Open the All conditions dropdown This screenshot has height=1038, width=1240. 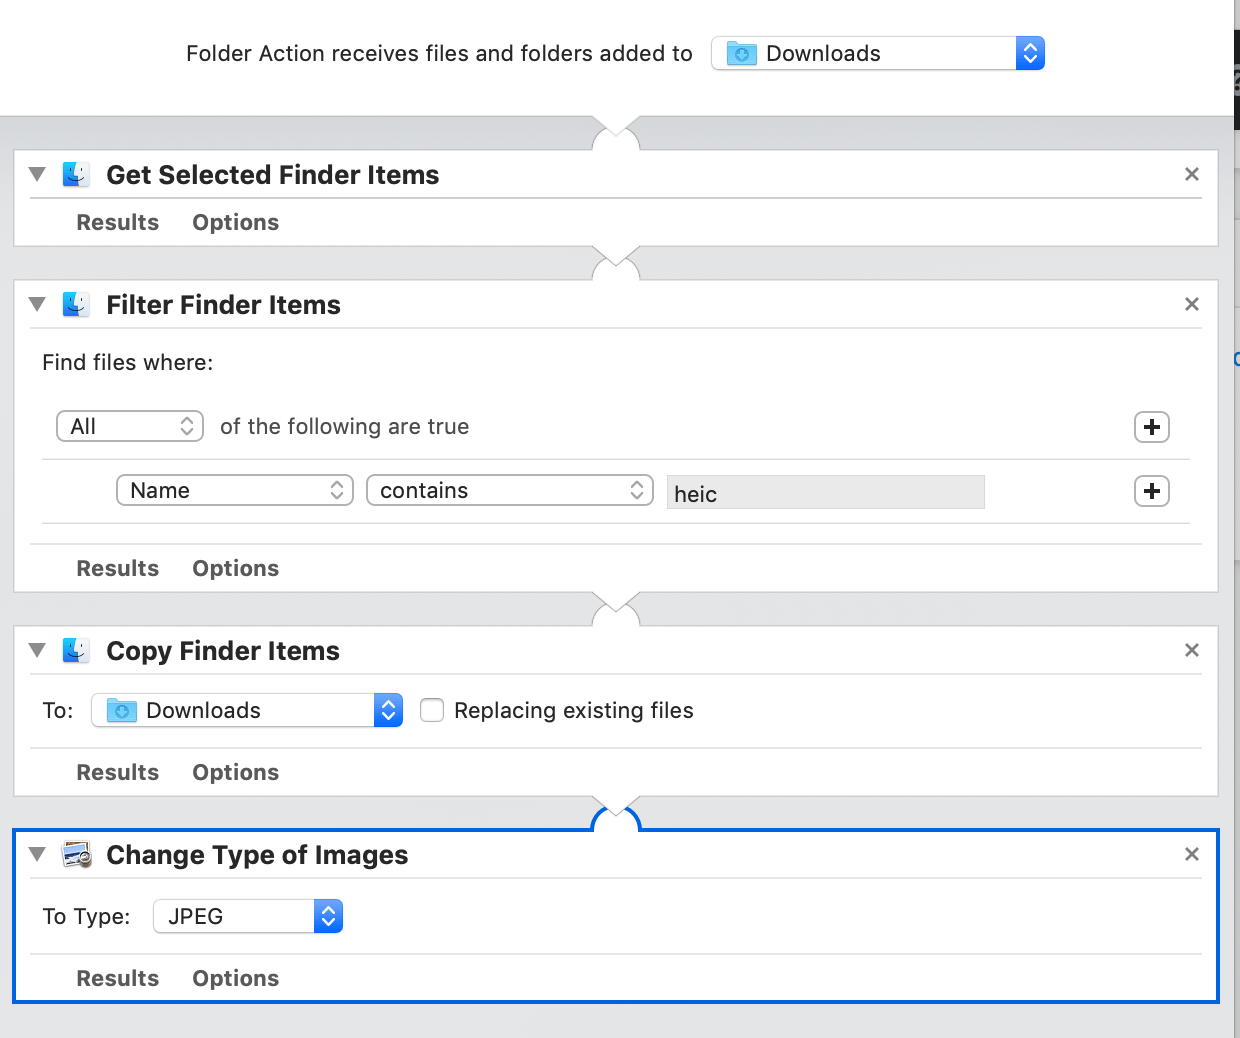[x=129, y=426]
